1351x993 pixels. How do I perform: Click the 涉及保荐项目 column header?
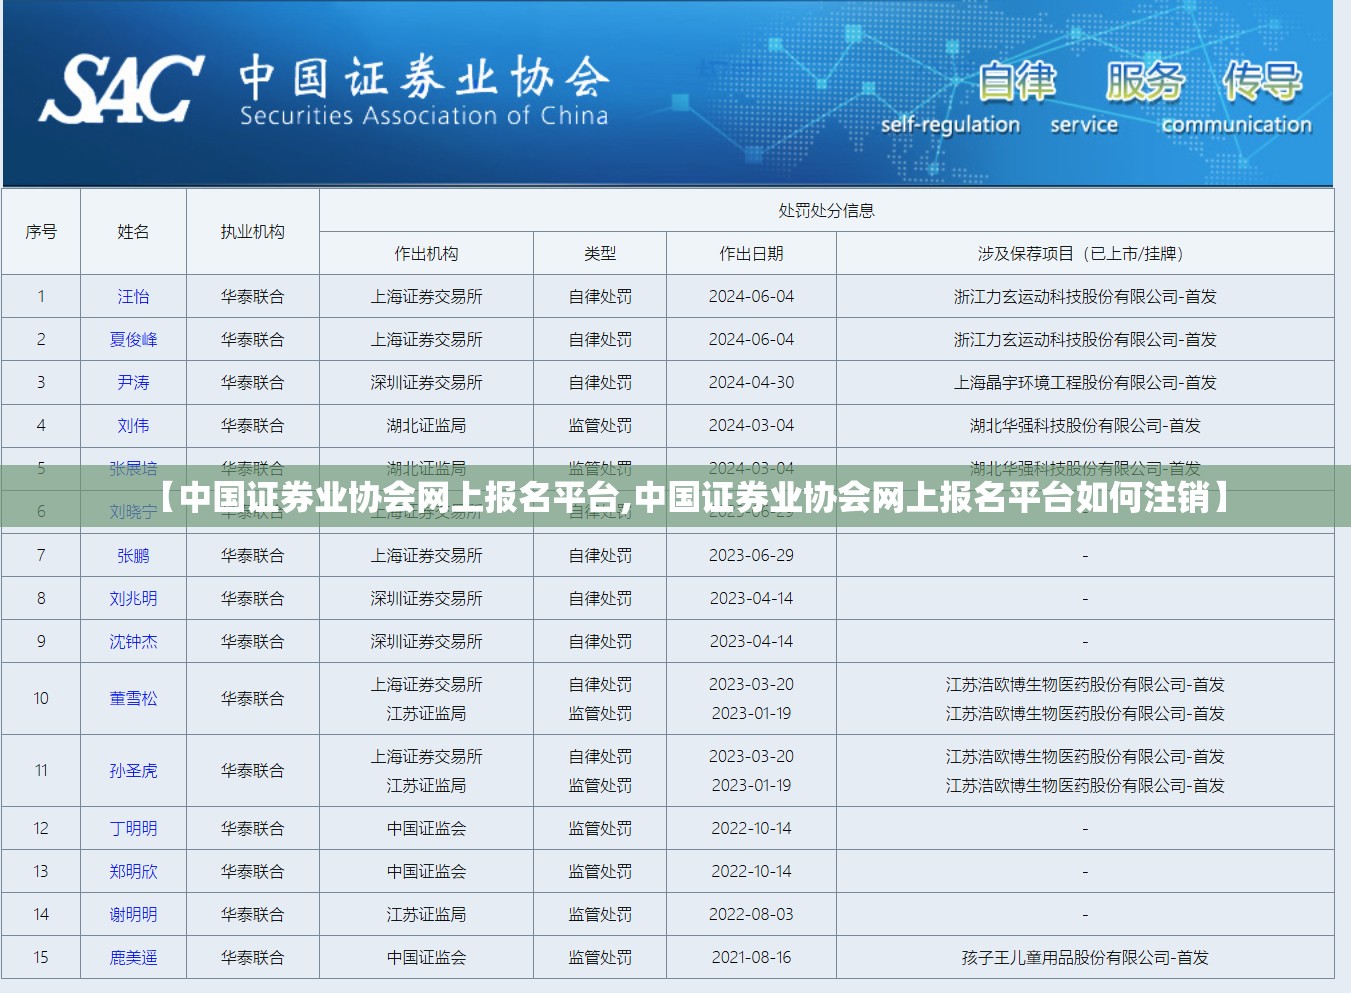click(x=1085, y=253)
